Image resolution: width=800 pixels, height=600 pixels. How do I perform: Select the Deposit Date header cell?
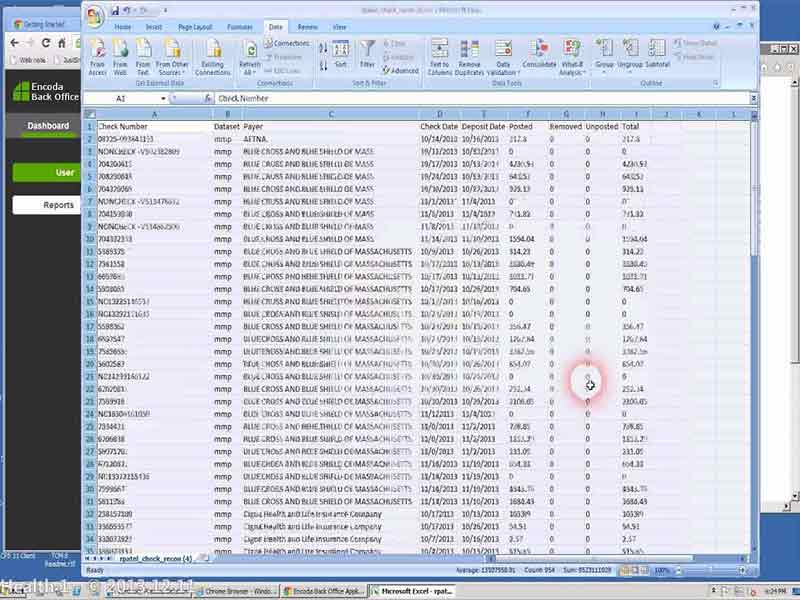(483, 127)
